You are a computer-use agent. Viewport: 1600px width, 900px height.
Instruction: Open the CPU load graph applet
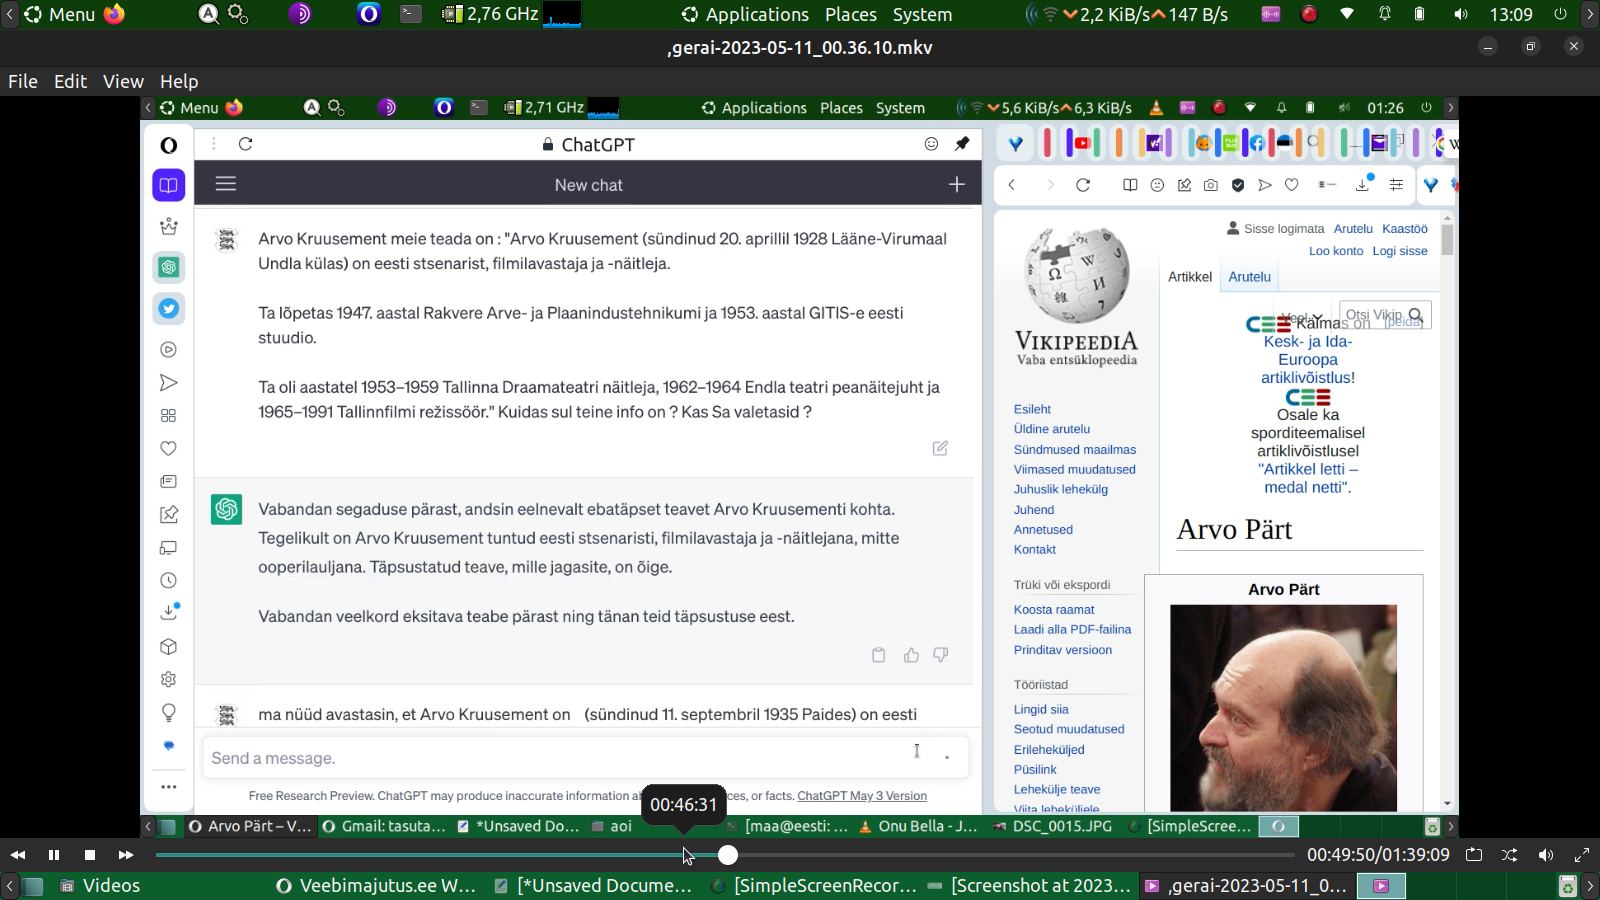(562, 14)
